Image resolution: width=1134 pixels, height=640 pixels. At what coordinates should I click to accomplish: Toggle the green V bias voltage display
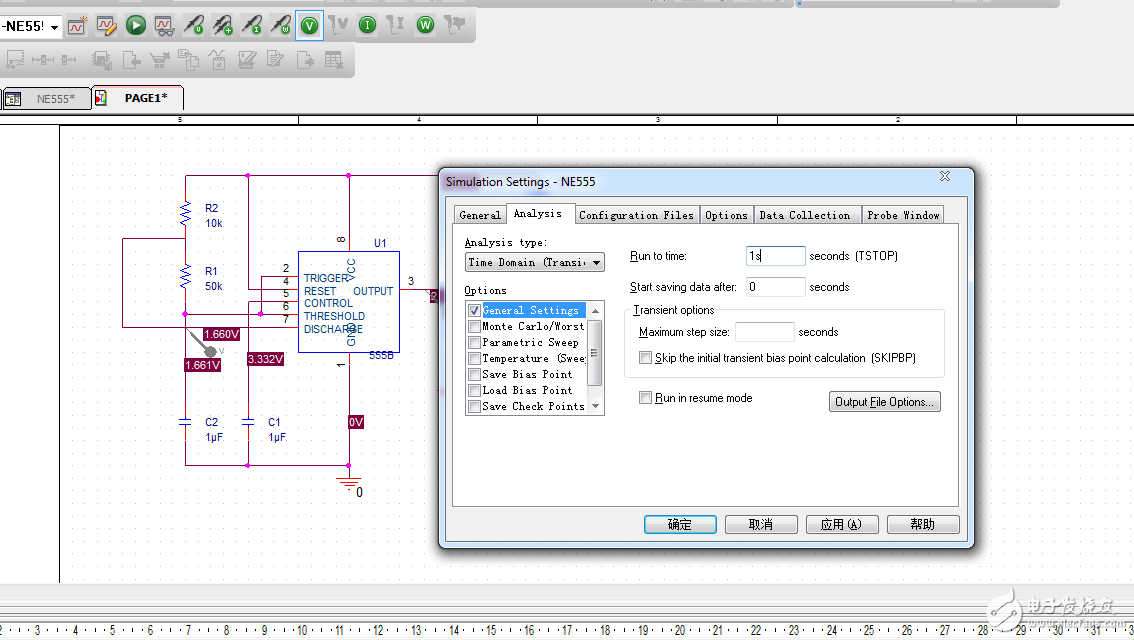pyautogui.click(x=309, y=26)
